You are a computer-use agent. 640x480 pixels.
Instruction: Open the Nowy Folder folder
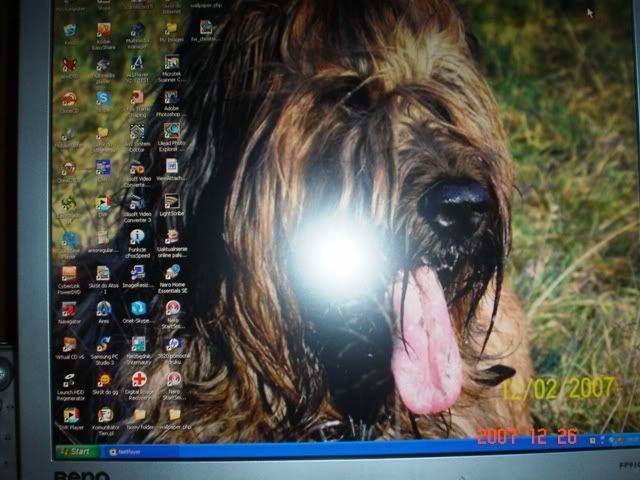click(140, 415)
